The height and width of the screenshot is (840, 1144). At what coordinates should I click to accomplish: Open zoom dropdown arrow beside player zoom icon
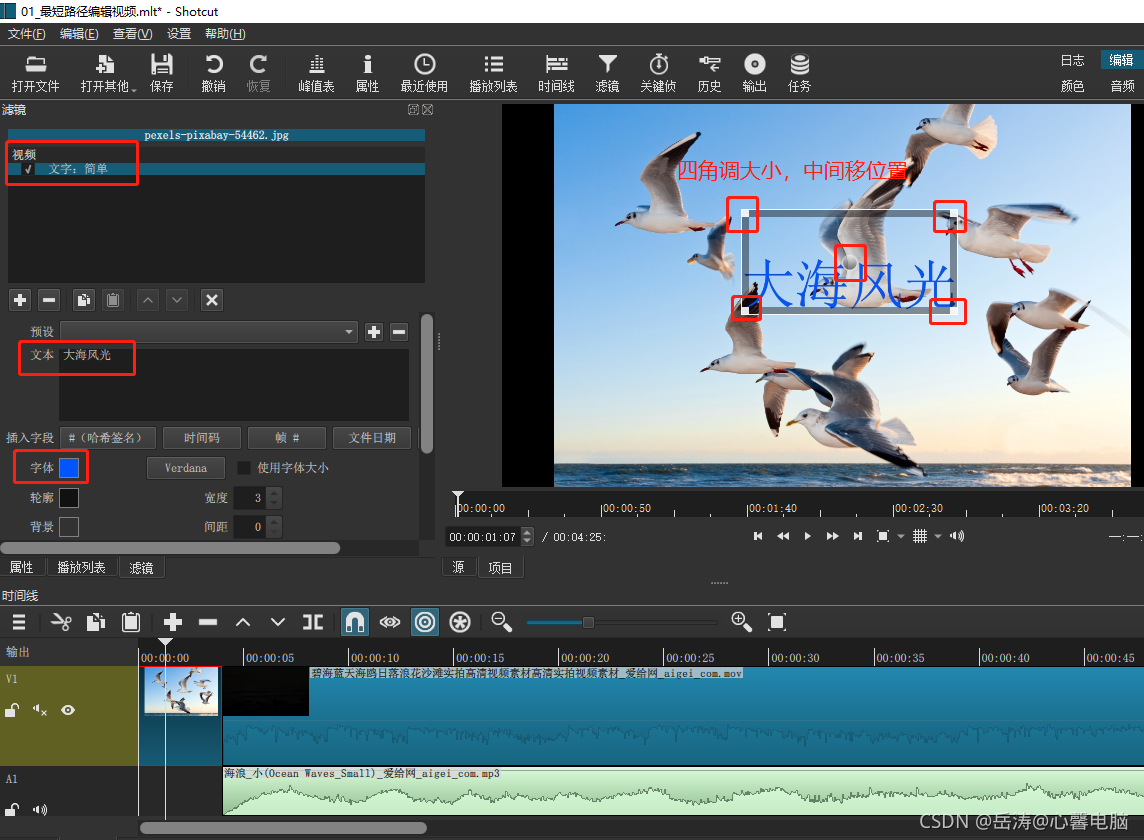pos(901,536)
